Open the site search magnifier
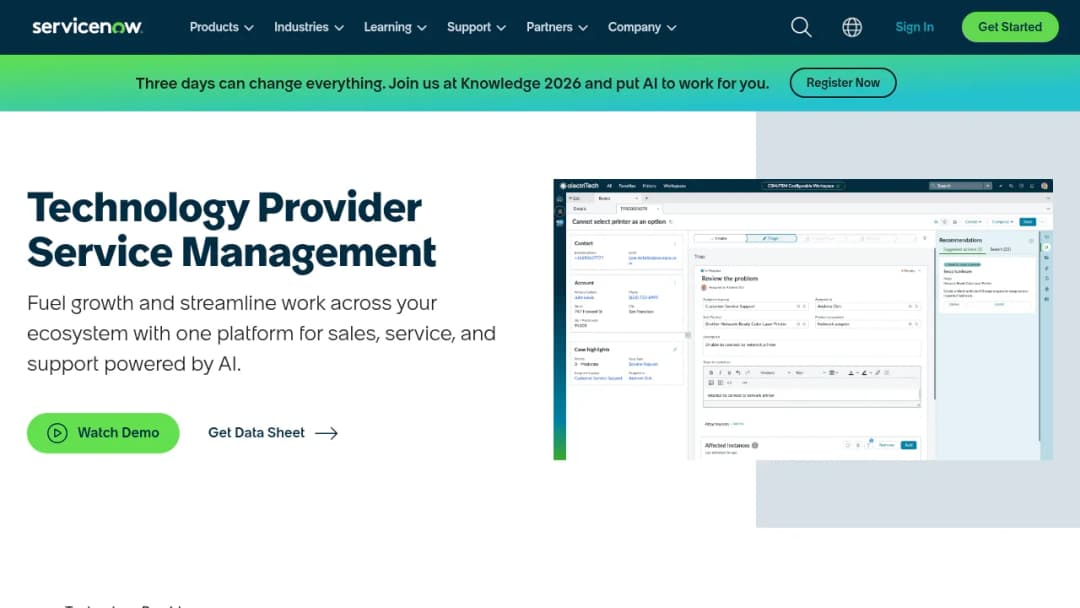Viewport: 1080px width, 608px height. tap(801, 27)
